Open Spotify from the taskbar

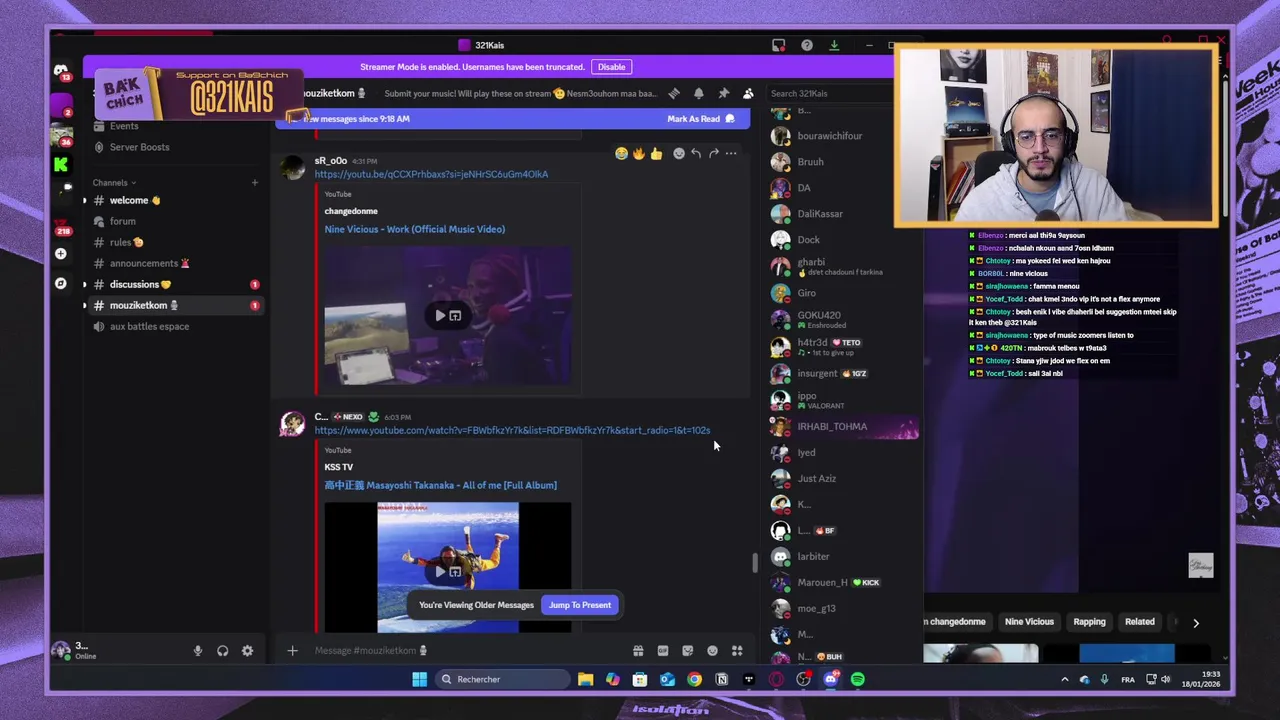(857, 680)
